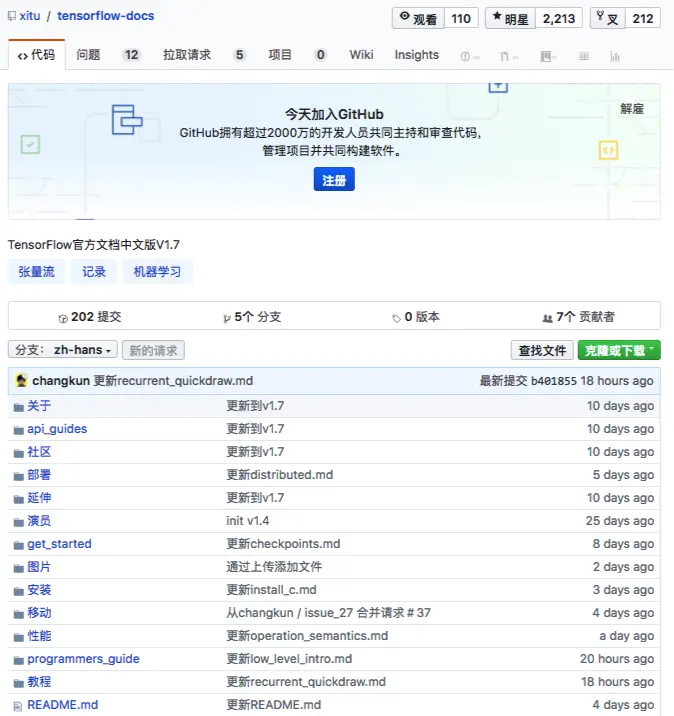This screenshot has width=674, height=716.
Task: Click the folder icon beside 关于
Action: pyautogui.click(x=18, y=407)
